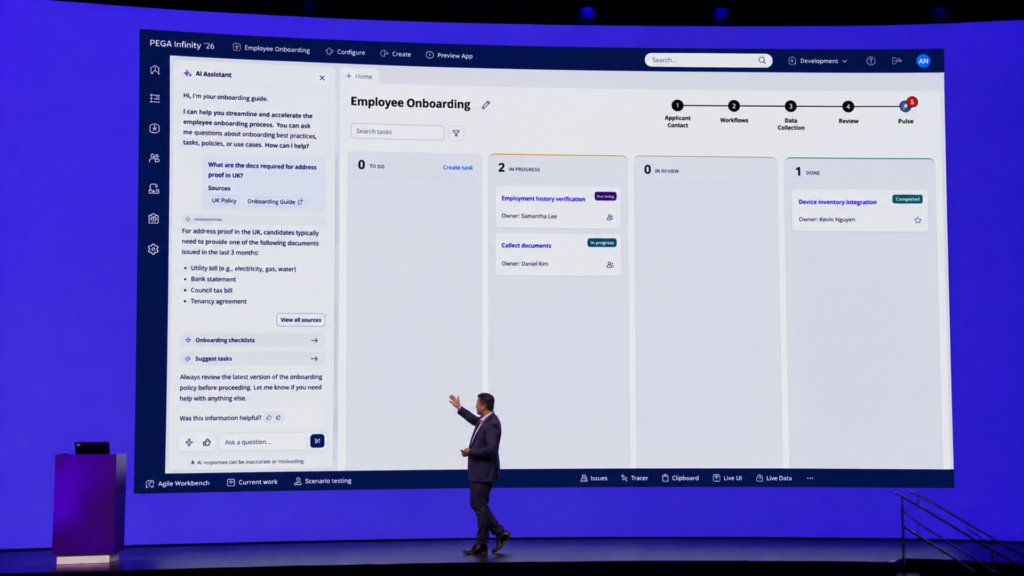
Task: Click the search magnifier icon
Action: [762, 60]
